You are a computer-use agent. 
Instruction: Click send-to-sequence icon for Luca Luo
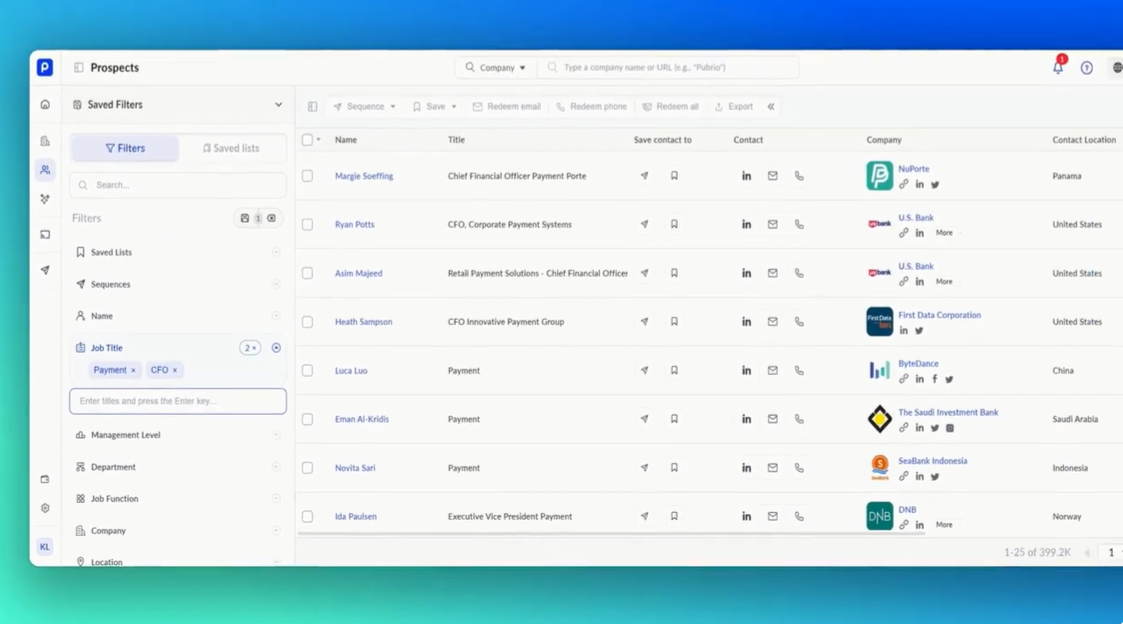pos(644,370)
